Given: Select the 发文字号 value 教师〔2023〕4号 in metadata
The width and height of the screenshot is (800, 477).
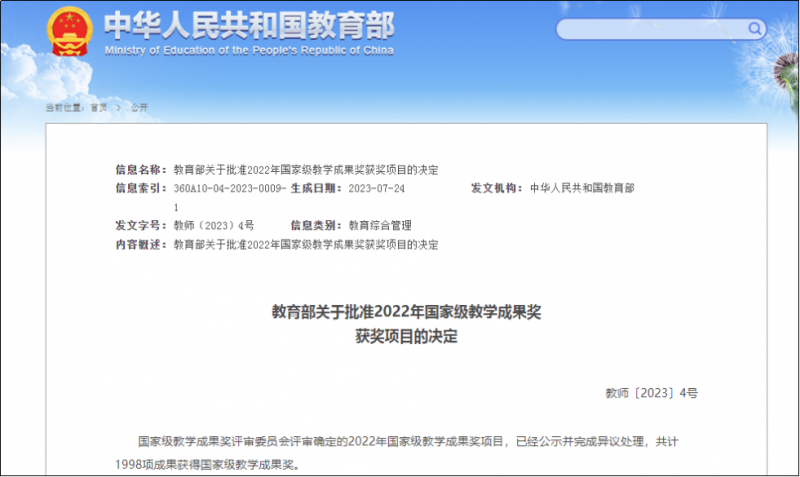Looking at the screenshot, I should click(x=214, y=225).
